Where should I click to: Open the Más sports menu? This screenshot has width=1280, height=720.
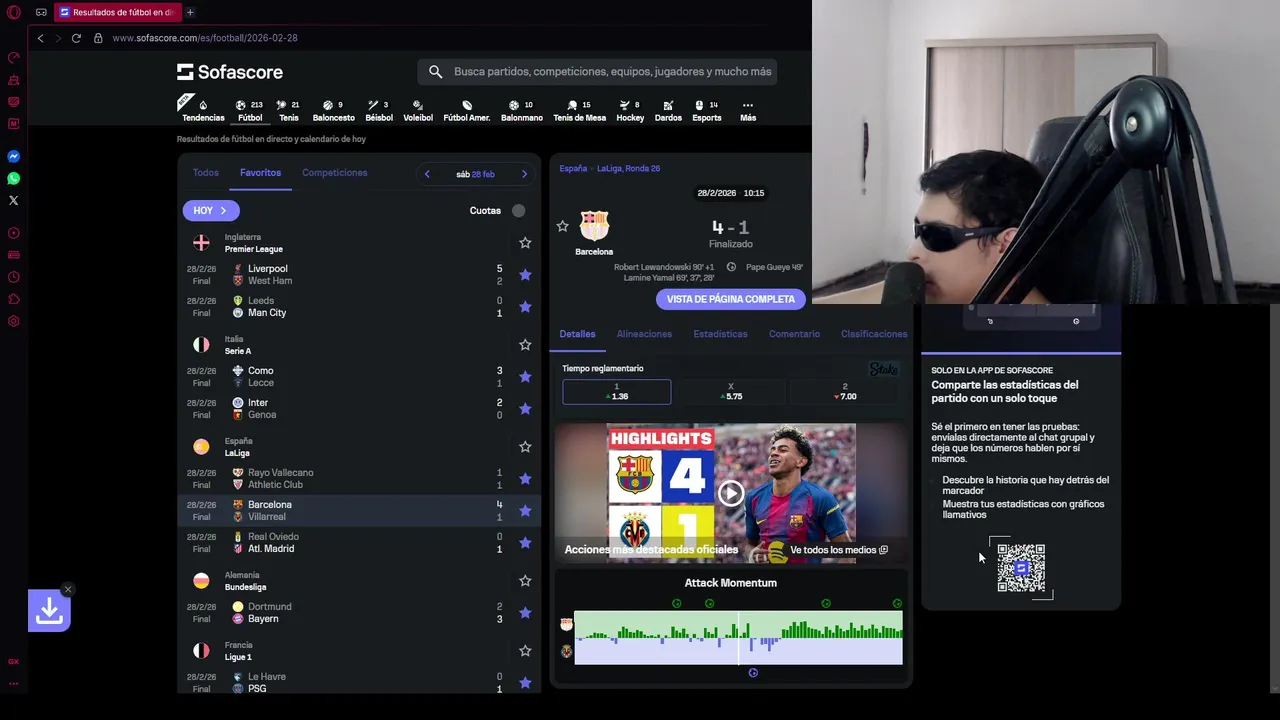tap(748, 111)
